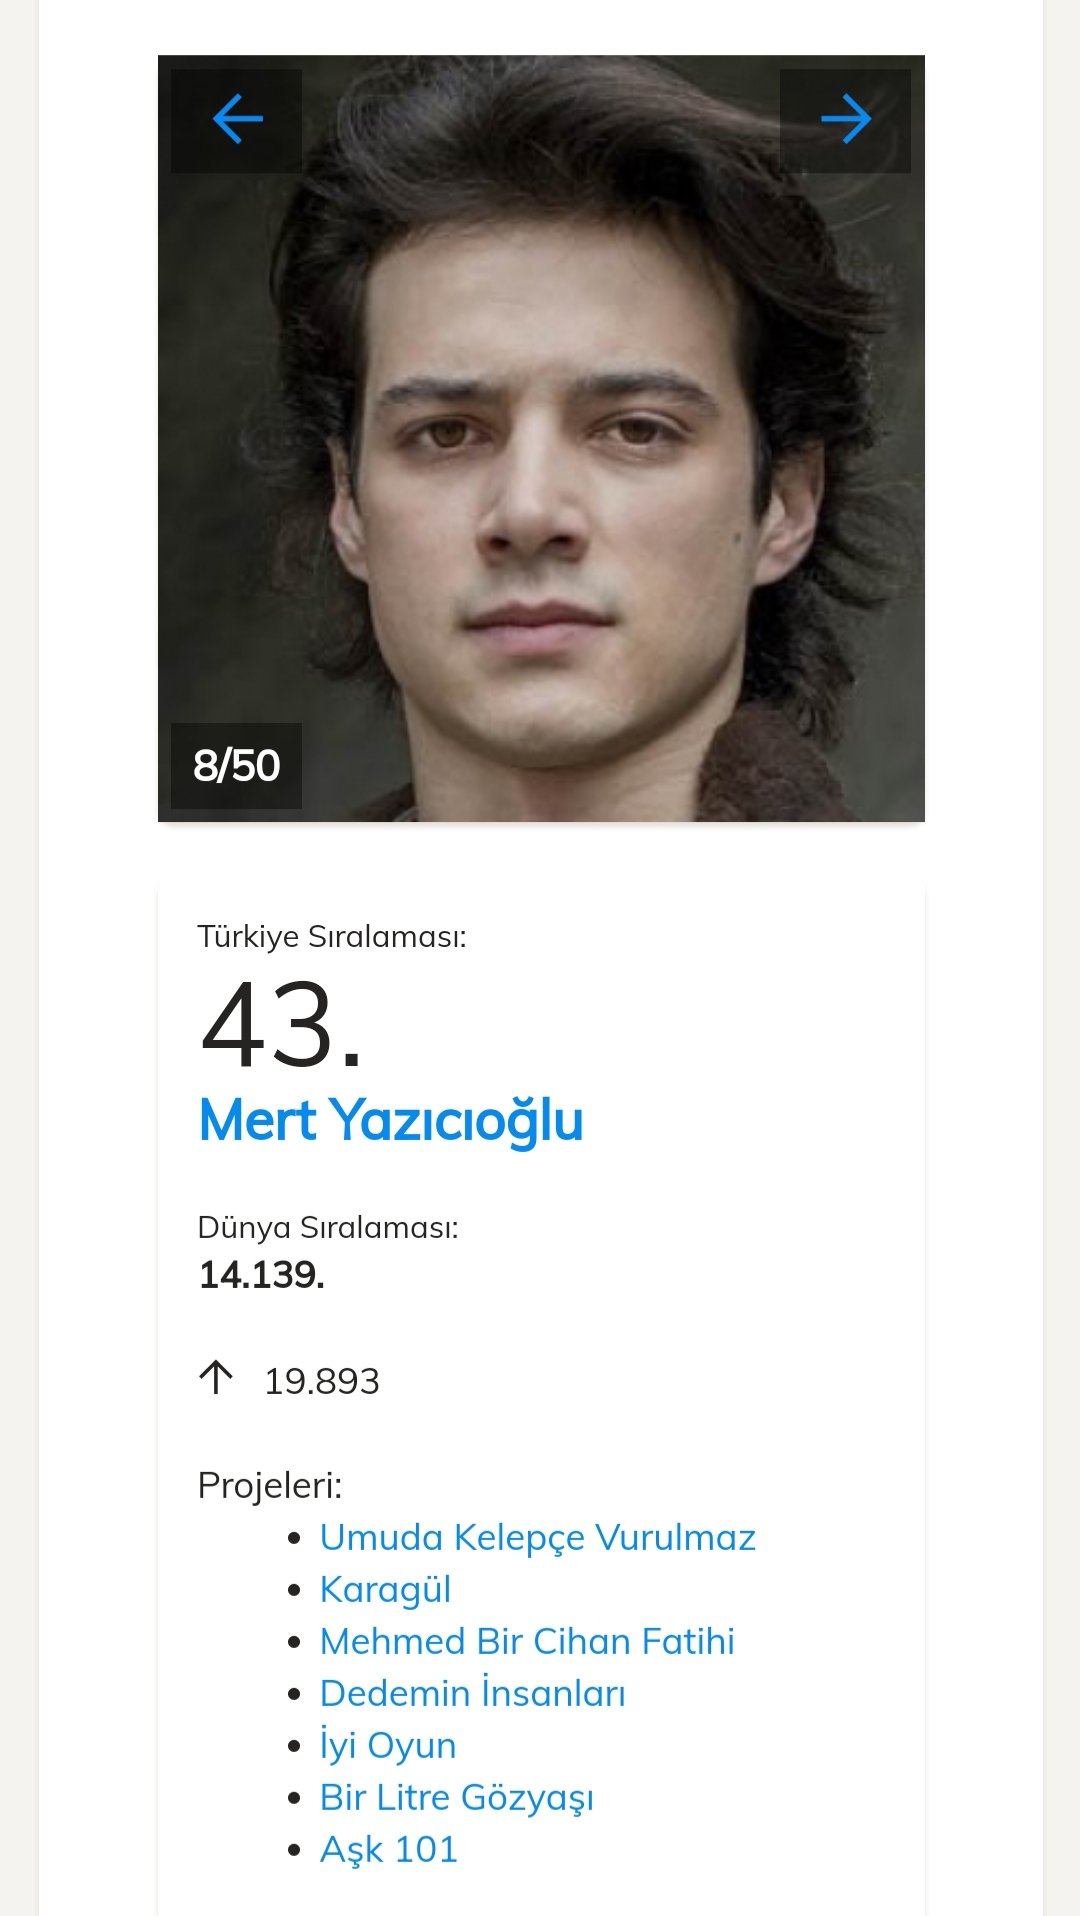The width and height of the screenshot is (1080, 1916).
Task: Click the world ranking value 14.139
Action: pyautogui.click(x=262, y=1275)
